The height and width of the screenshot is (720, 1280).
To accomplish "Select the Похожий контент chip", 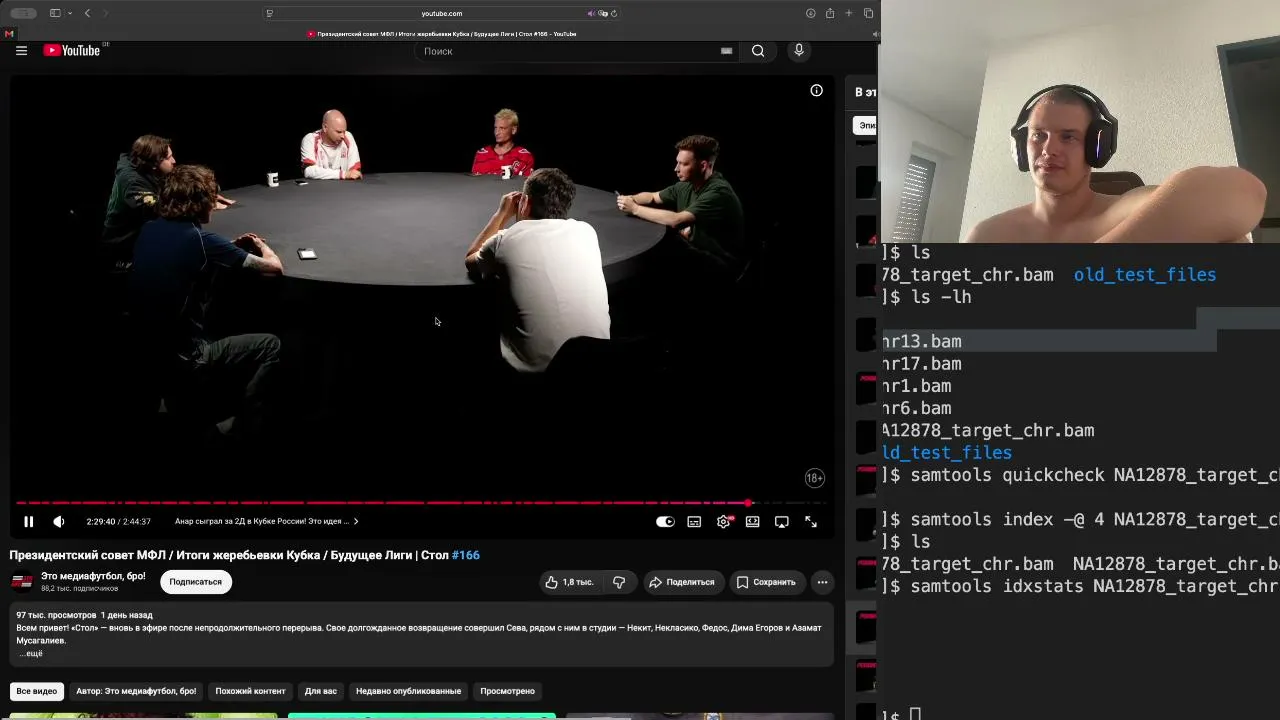I will pyautogui.click(x=250, y=691).
